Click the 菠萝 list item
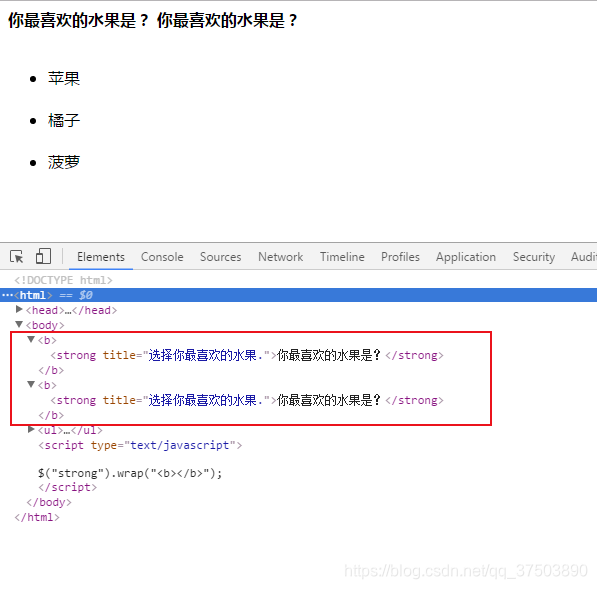 coord(64,163)
